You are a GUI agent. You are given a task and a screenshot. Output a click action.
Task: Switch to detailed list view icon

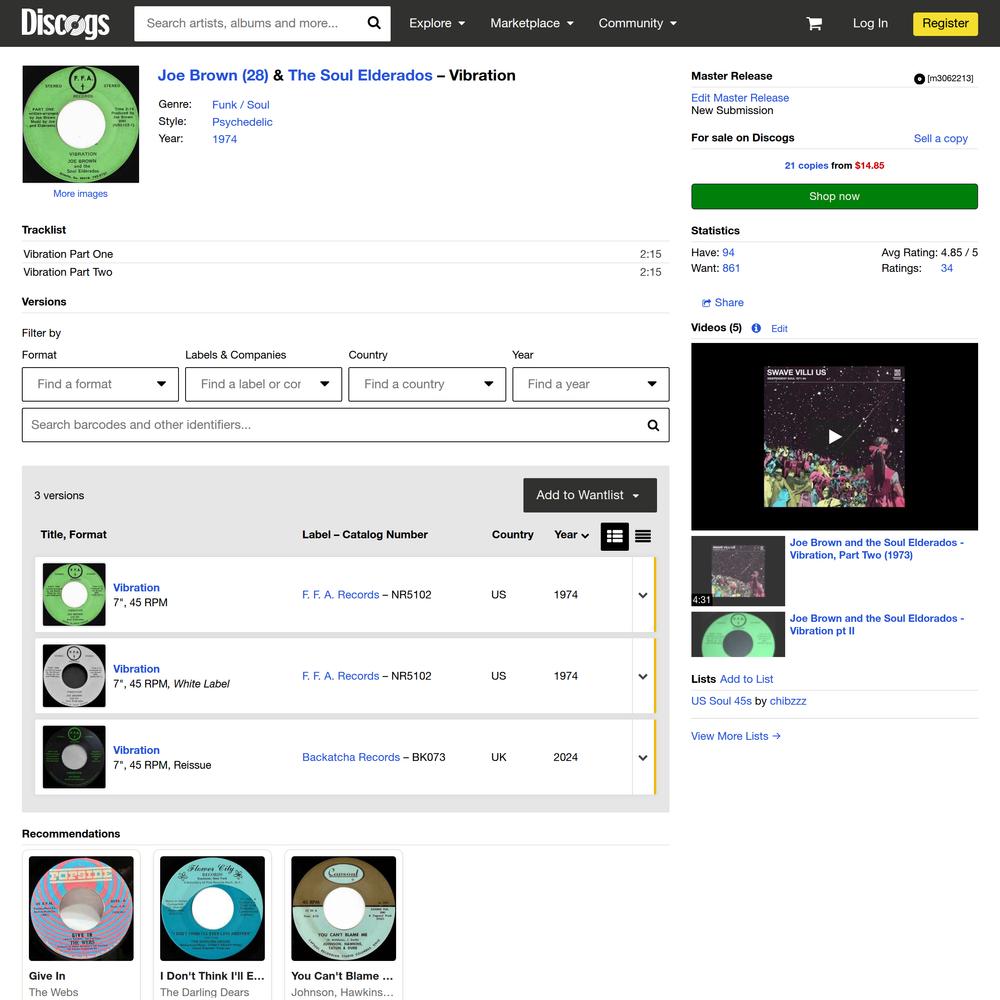[615, 536]
